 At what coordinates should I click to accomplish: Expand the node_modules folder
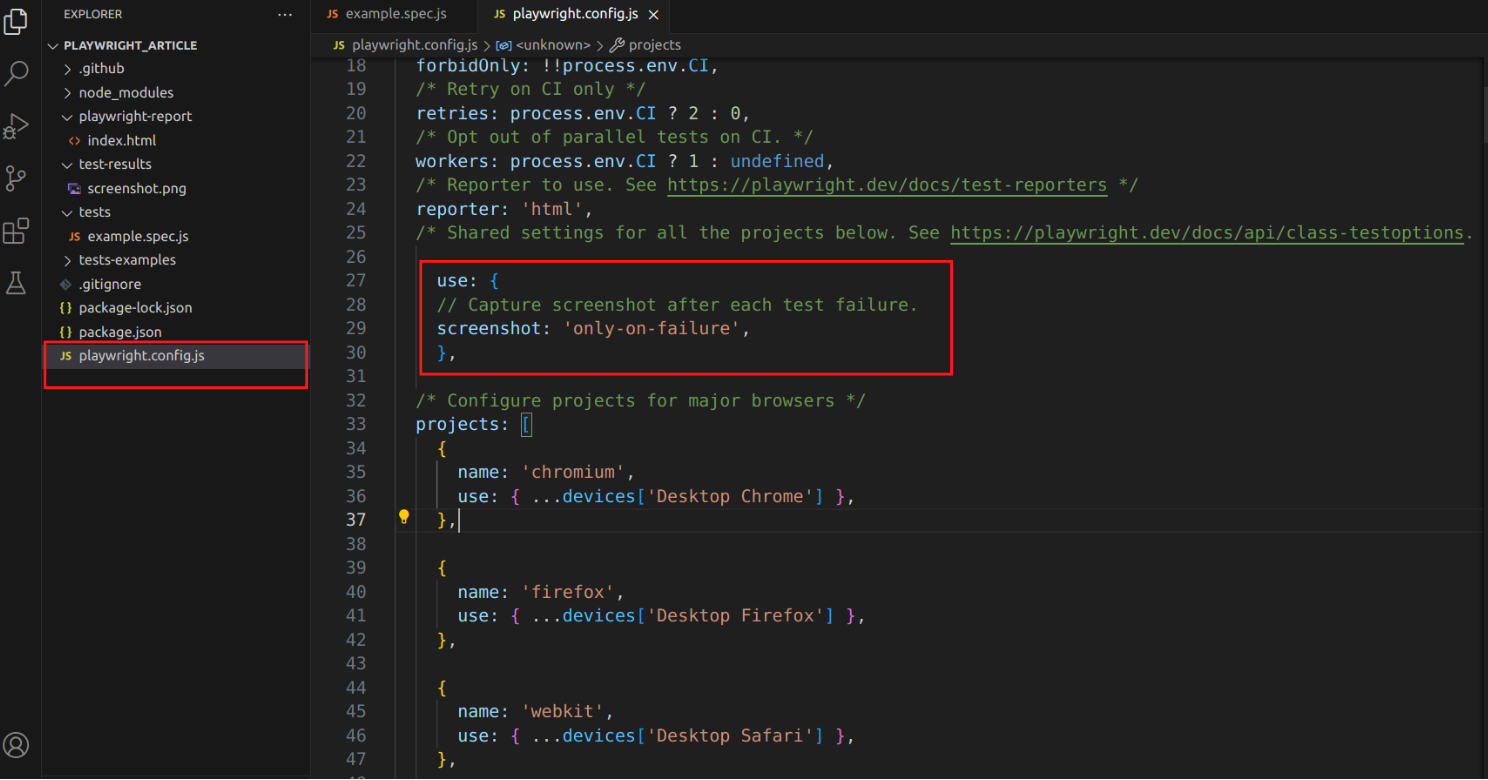(x=125, y=92)
